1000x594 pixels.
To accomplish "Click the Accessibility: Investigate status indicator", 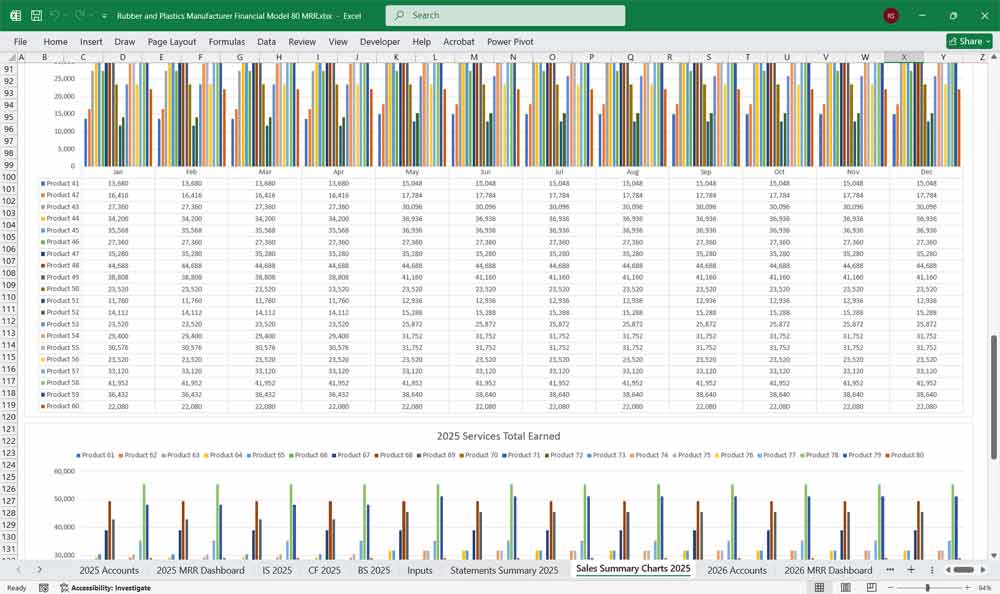I will pyautogui.click(x=108, y=587).
